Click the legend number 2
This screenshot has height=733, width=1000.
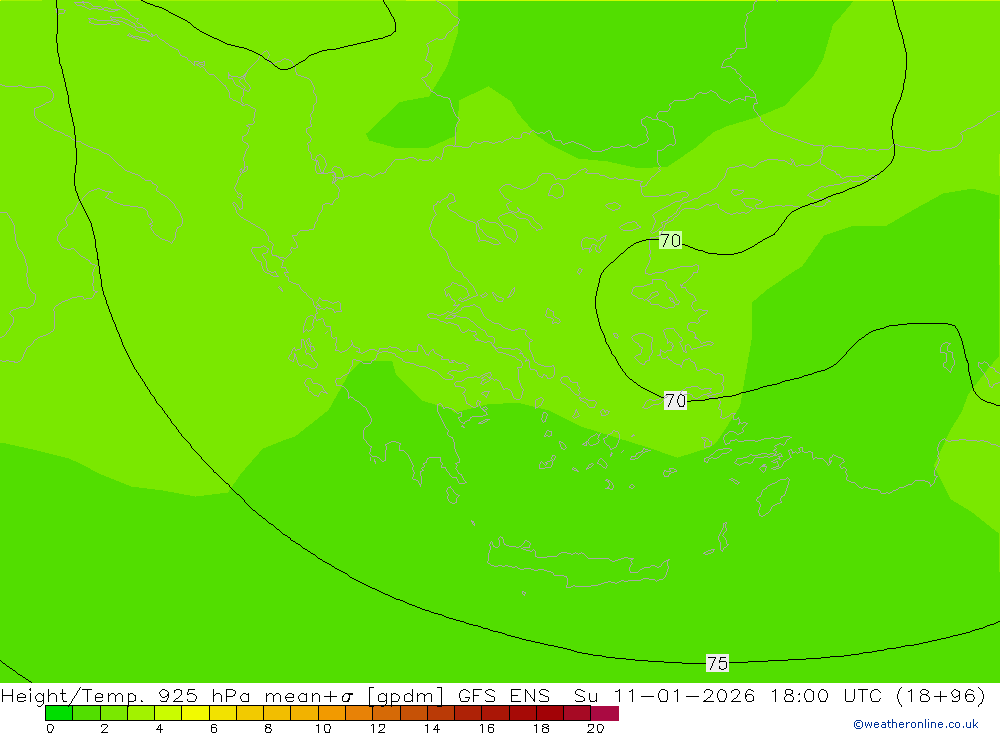[105, 728]
